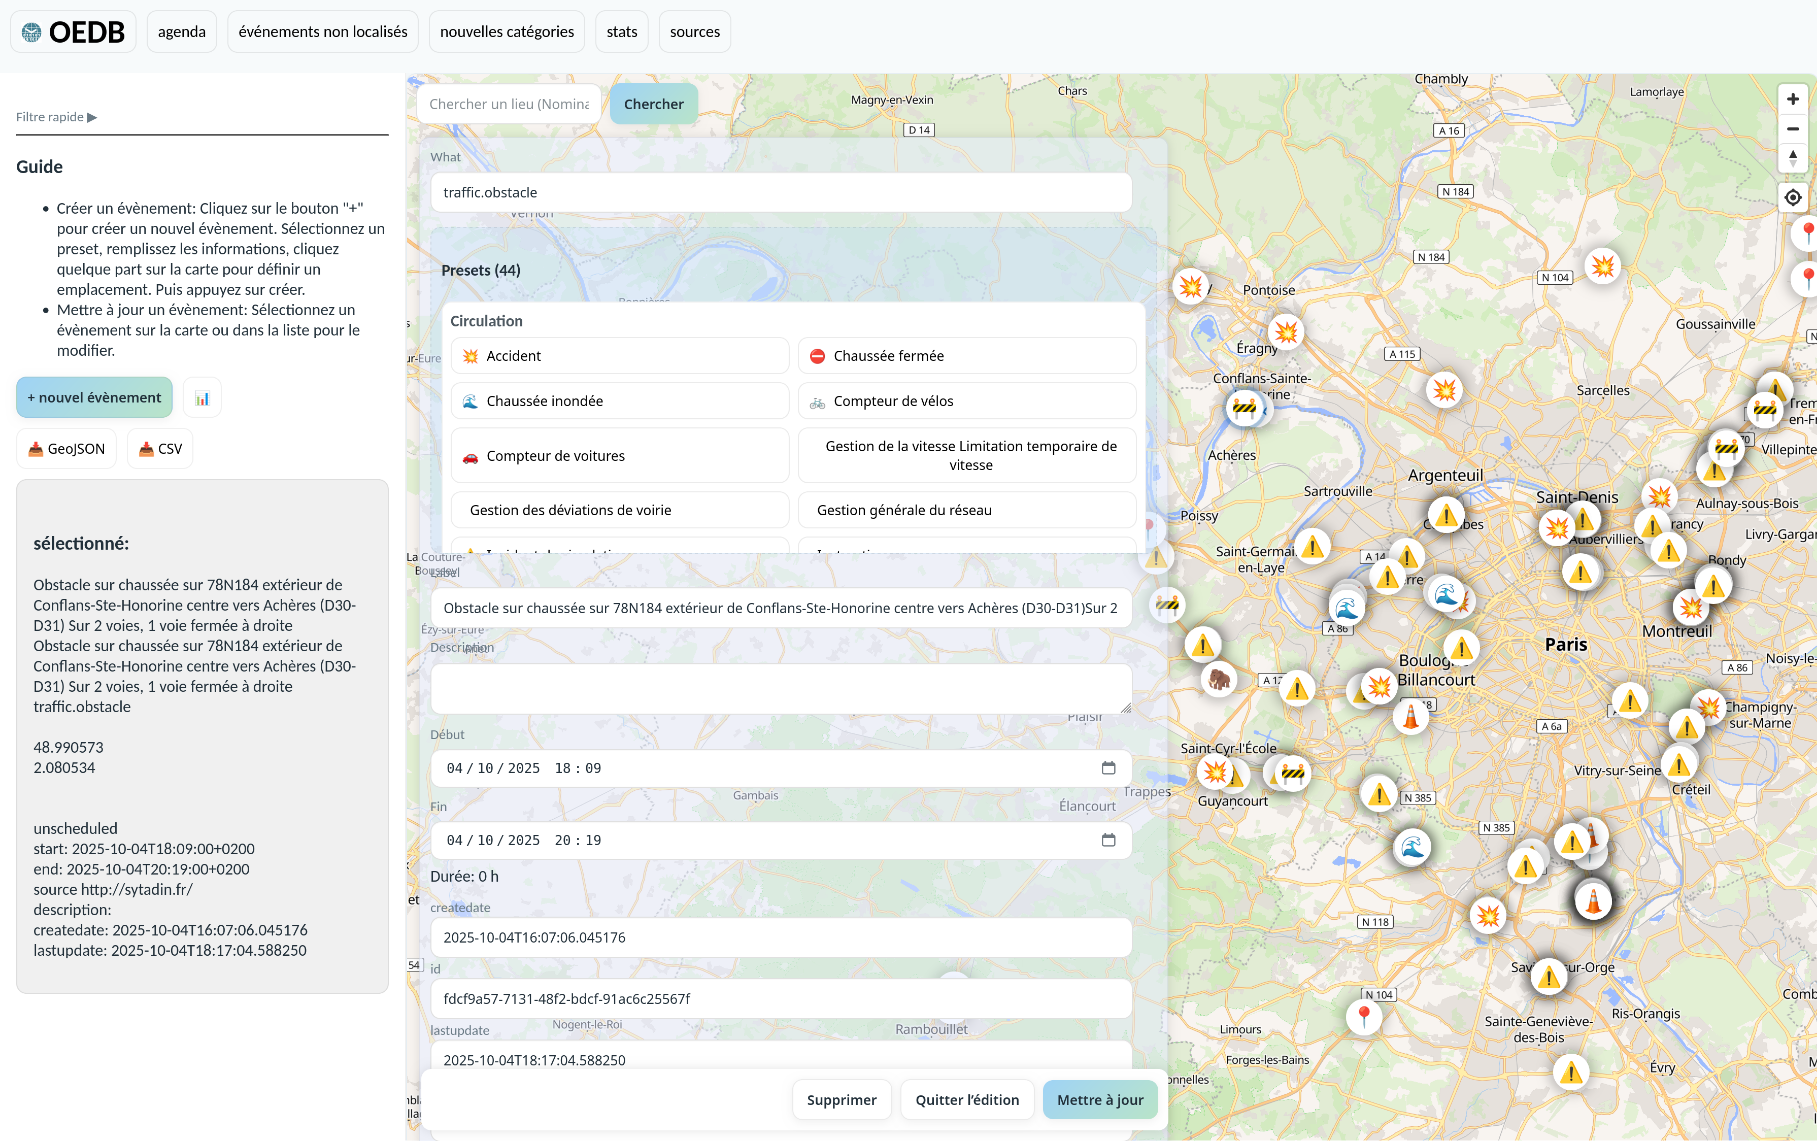Viewport: 1817px width, 1141px height.
Task: Expand the Filtre rapide section
Action: [x=57, y=117]
